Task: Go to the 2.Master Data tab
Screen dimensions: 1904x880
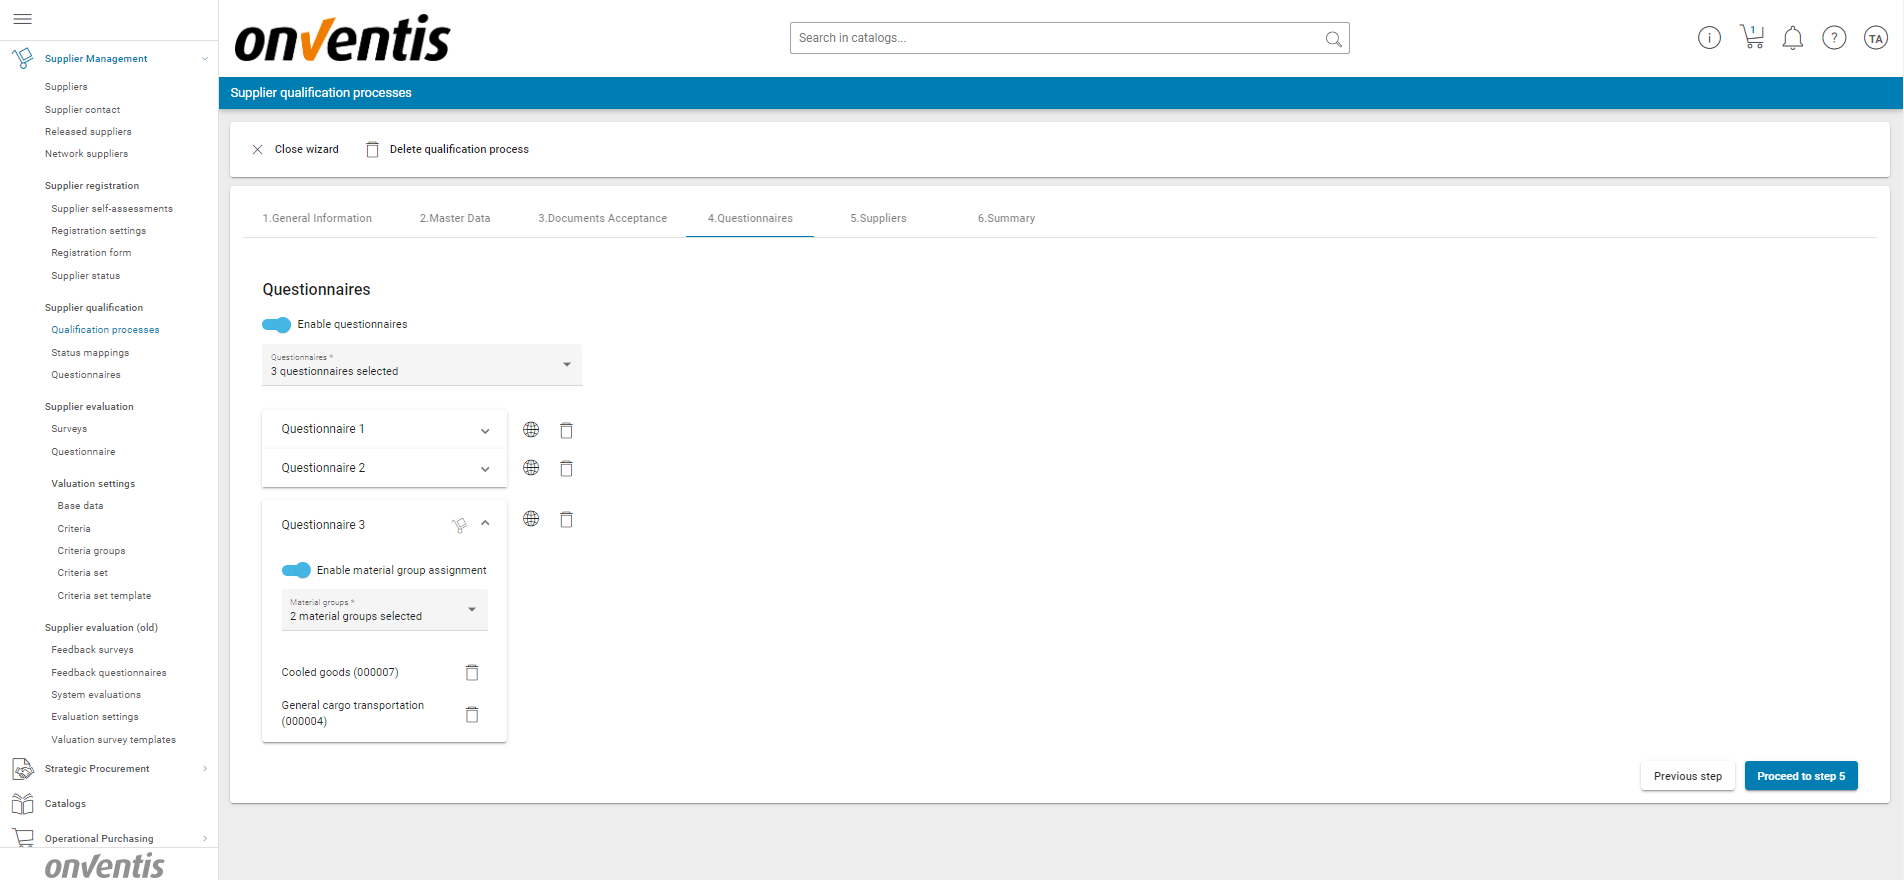Action: coord(455,218)
